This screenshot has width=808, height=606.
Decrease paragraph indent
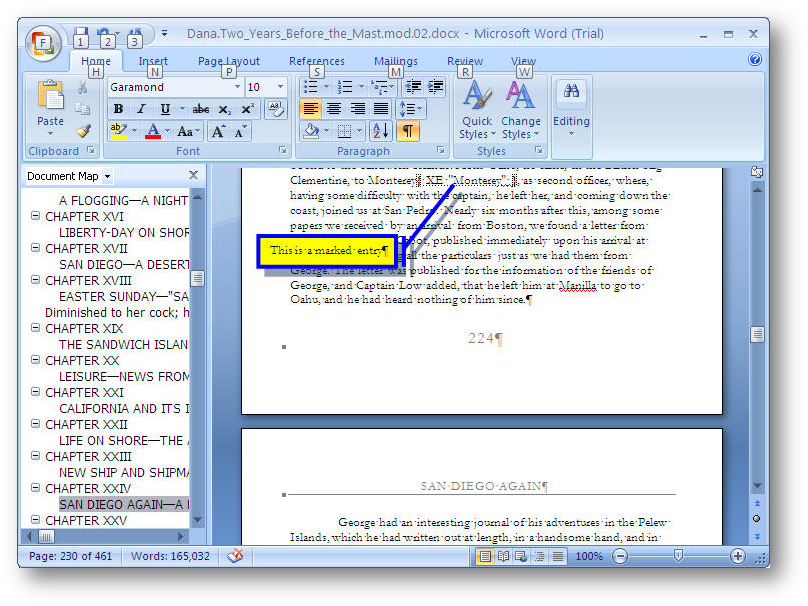point(414,87)
